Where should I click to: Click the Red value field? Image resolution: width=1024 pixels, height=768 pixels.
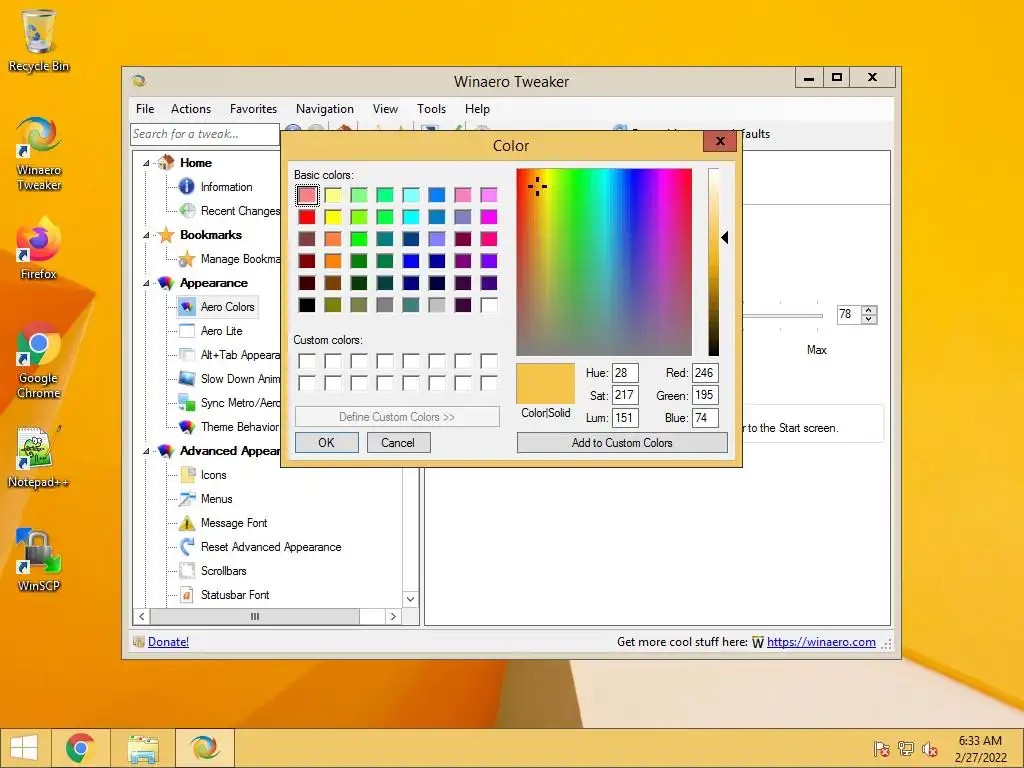click(x=705, y=373)
